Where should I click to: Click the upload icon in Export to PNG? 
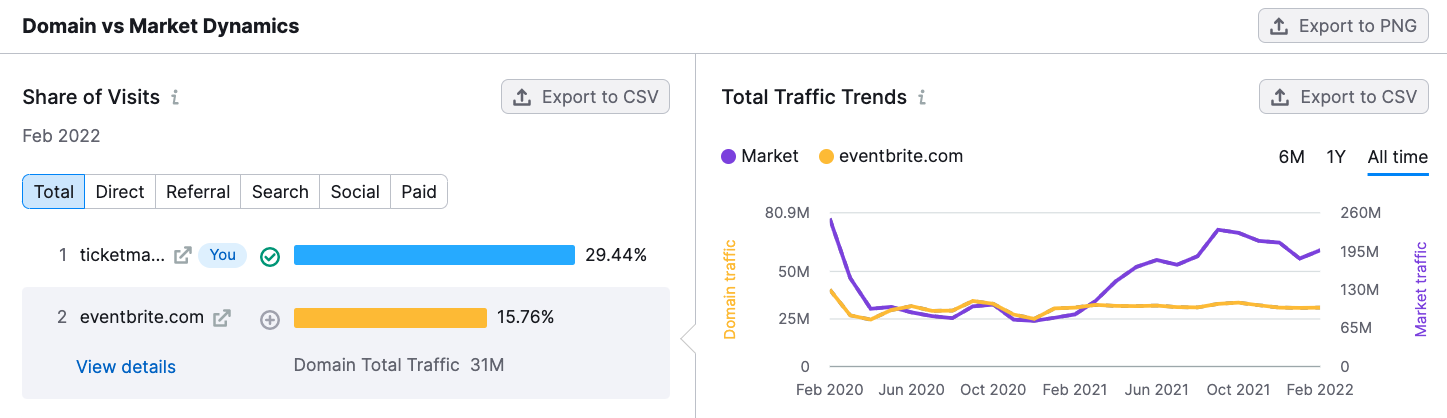click(x=1279, y=27)
